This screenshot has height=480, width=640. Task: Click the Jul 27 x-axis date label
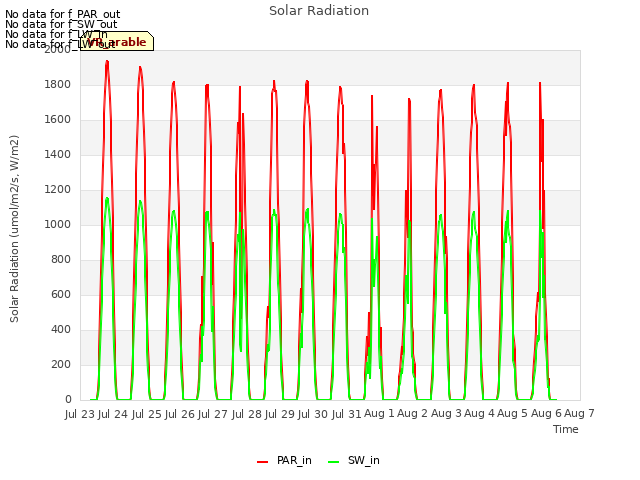coord(213,414)
